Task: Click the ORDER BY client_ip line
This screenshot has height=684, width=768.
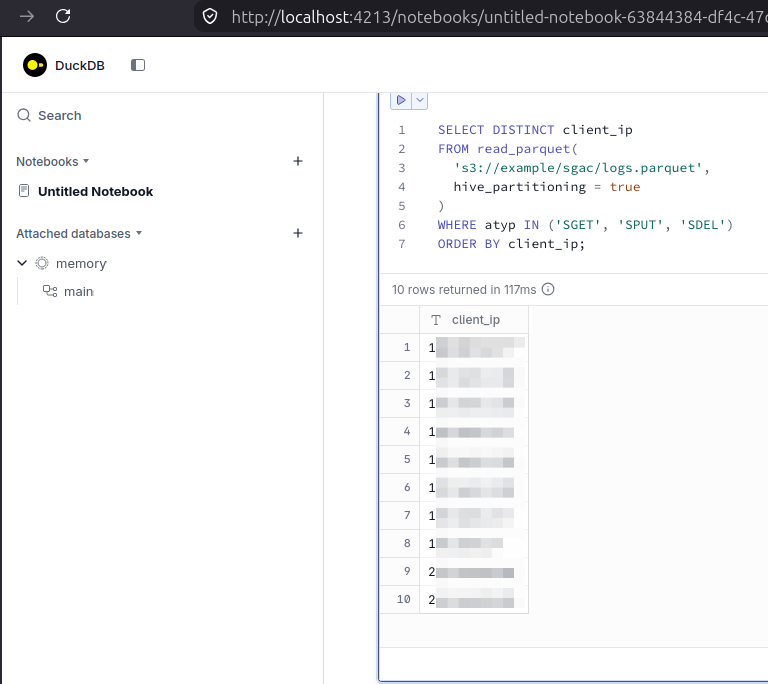Action: click(x=511, y=244)
